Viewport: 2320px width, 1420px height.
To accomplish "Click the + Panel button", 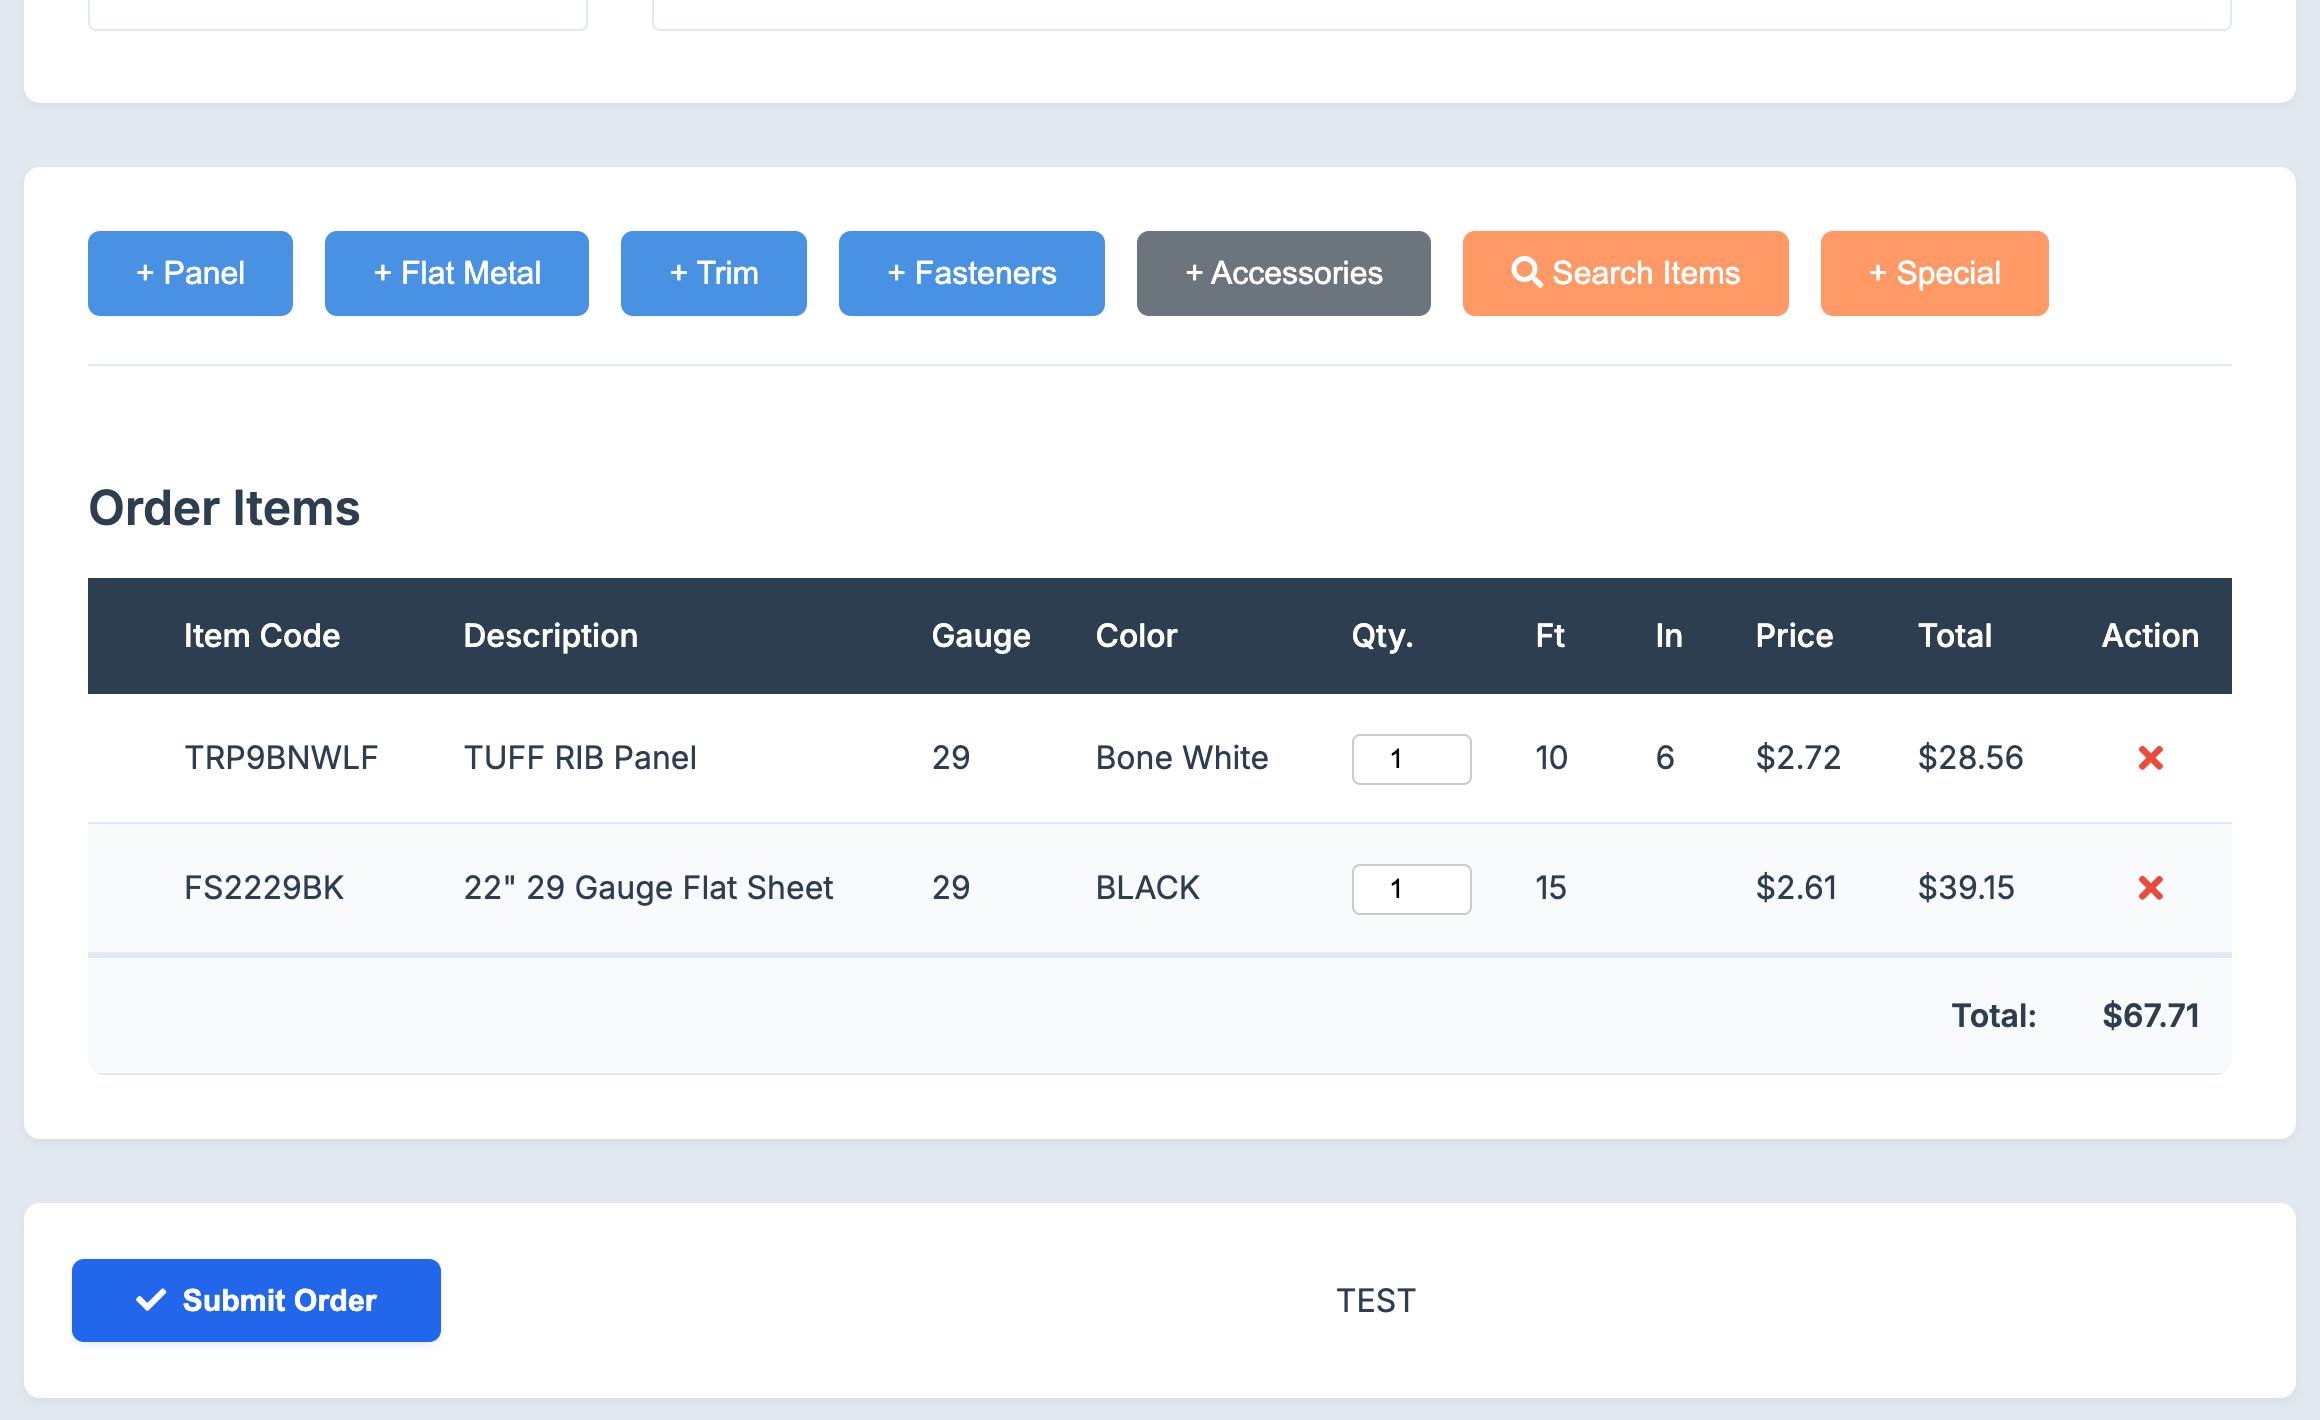I will tap(191, 273).
